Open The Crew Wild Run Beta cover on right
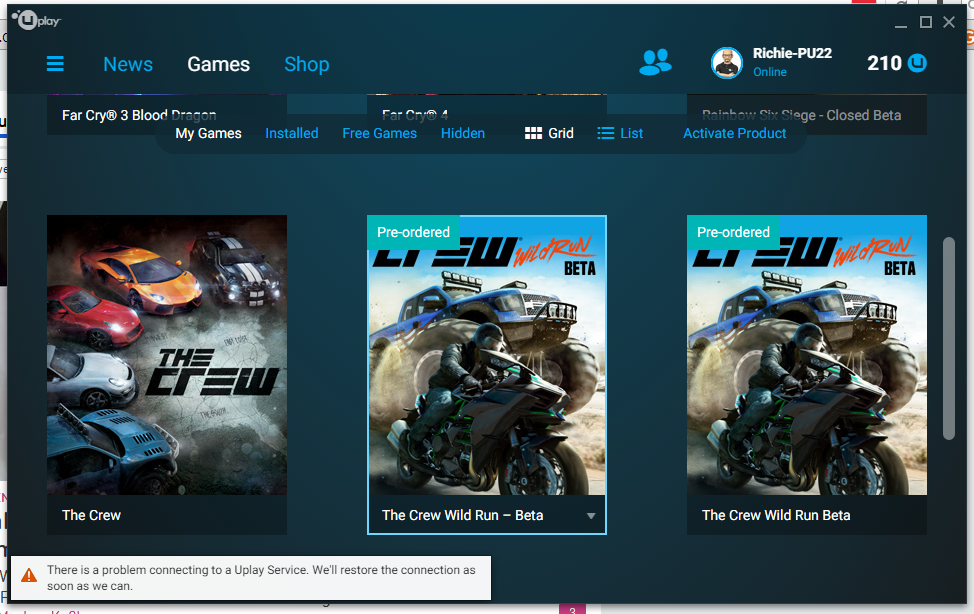Screen dimensions: 974x614 [x=807, y=355]
